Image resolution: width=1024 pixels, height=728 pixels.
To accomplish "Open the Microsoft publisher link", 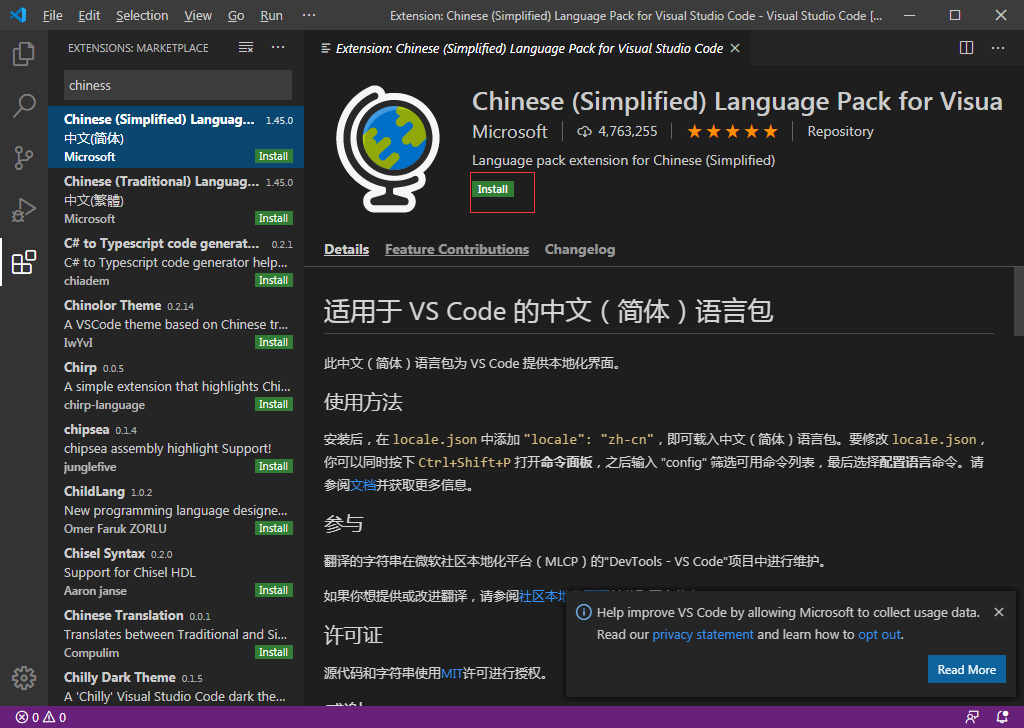I will pos(510,132).
